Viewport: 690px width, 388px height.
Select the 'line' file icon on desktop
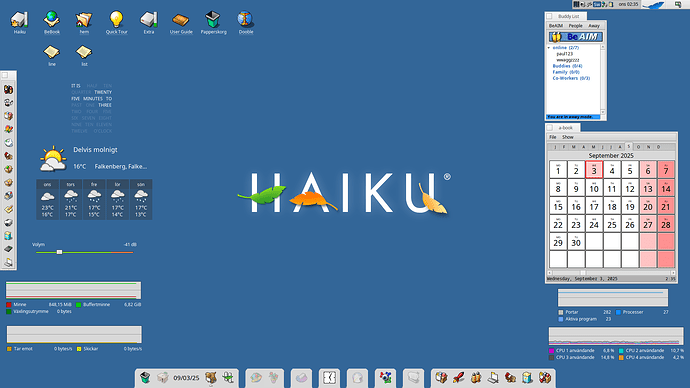tap(51, 52)
